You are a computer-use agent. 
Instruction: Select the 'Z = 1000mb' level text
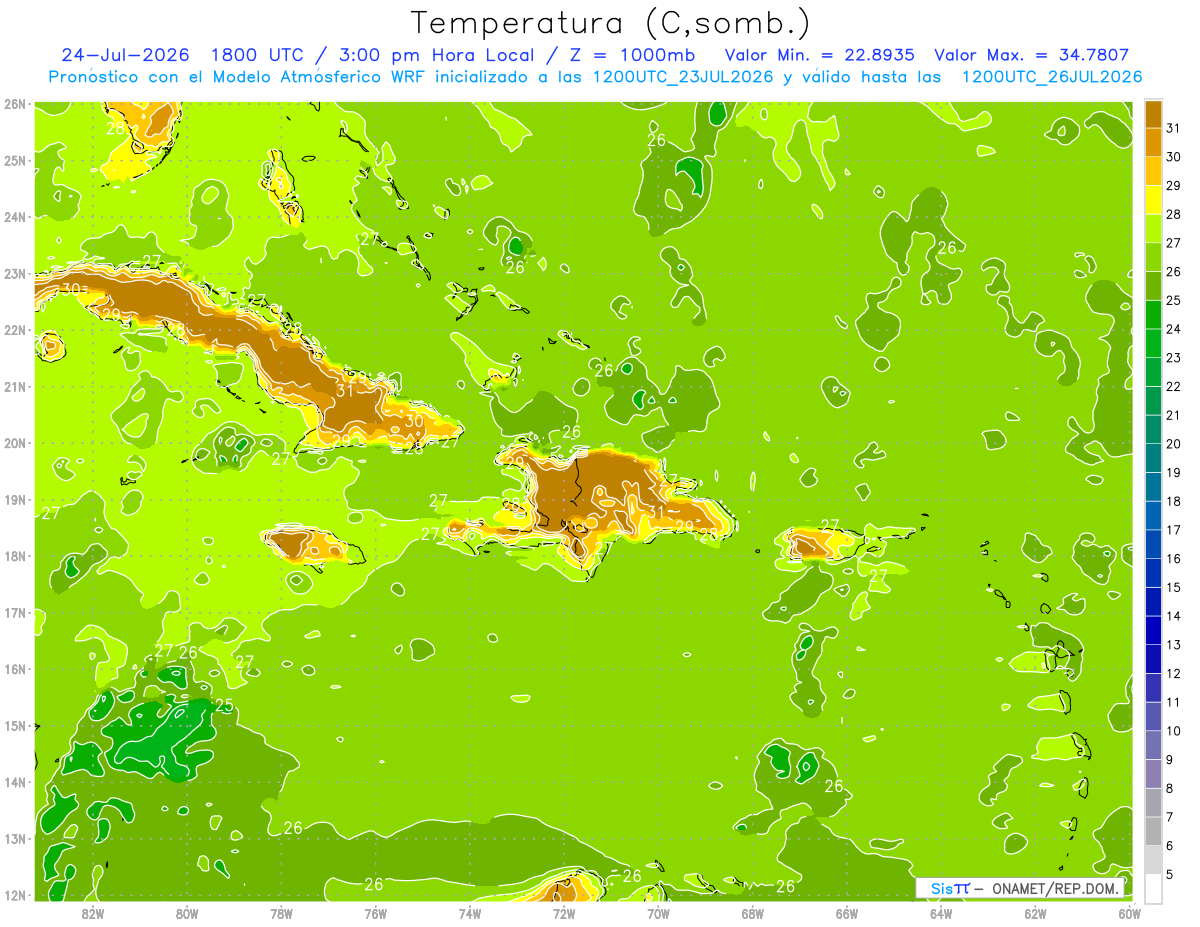[633, 55]
